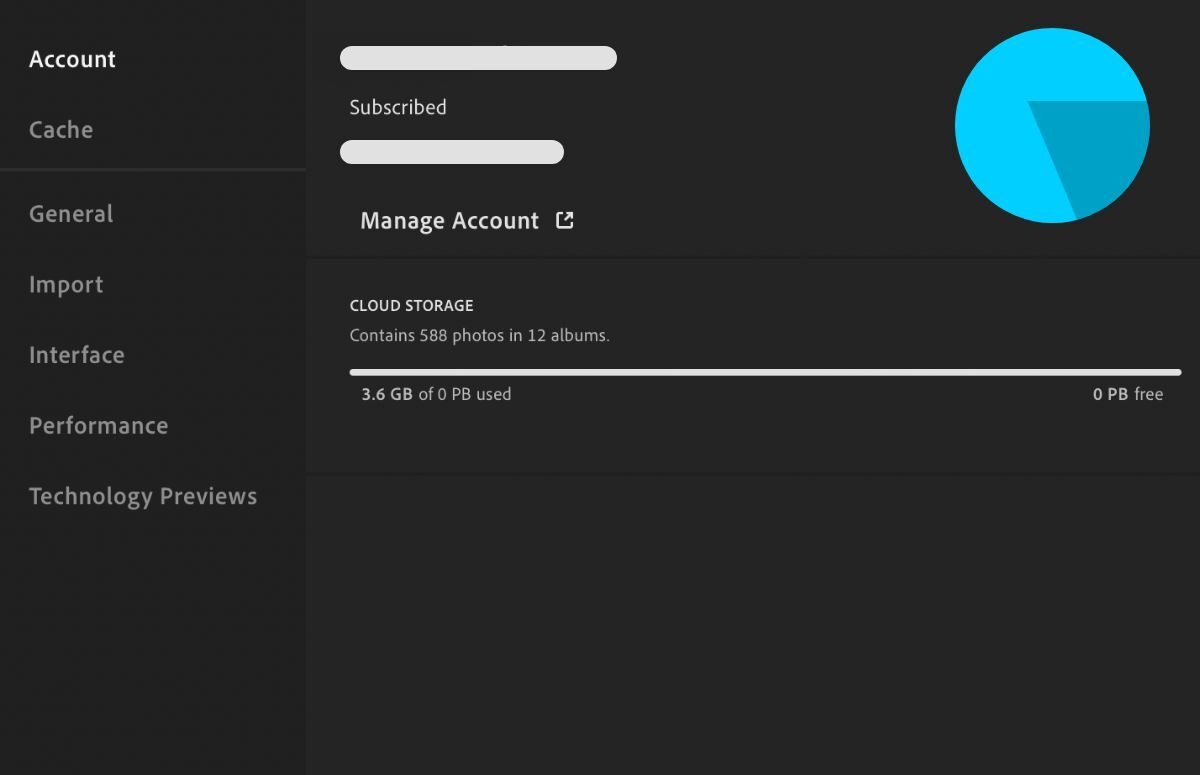Click the Manage Account button text
This screenshot has width=1200, height=775.
(449, 221)
